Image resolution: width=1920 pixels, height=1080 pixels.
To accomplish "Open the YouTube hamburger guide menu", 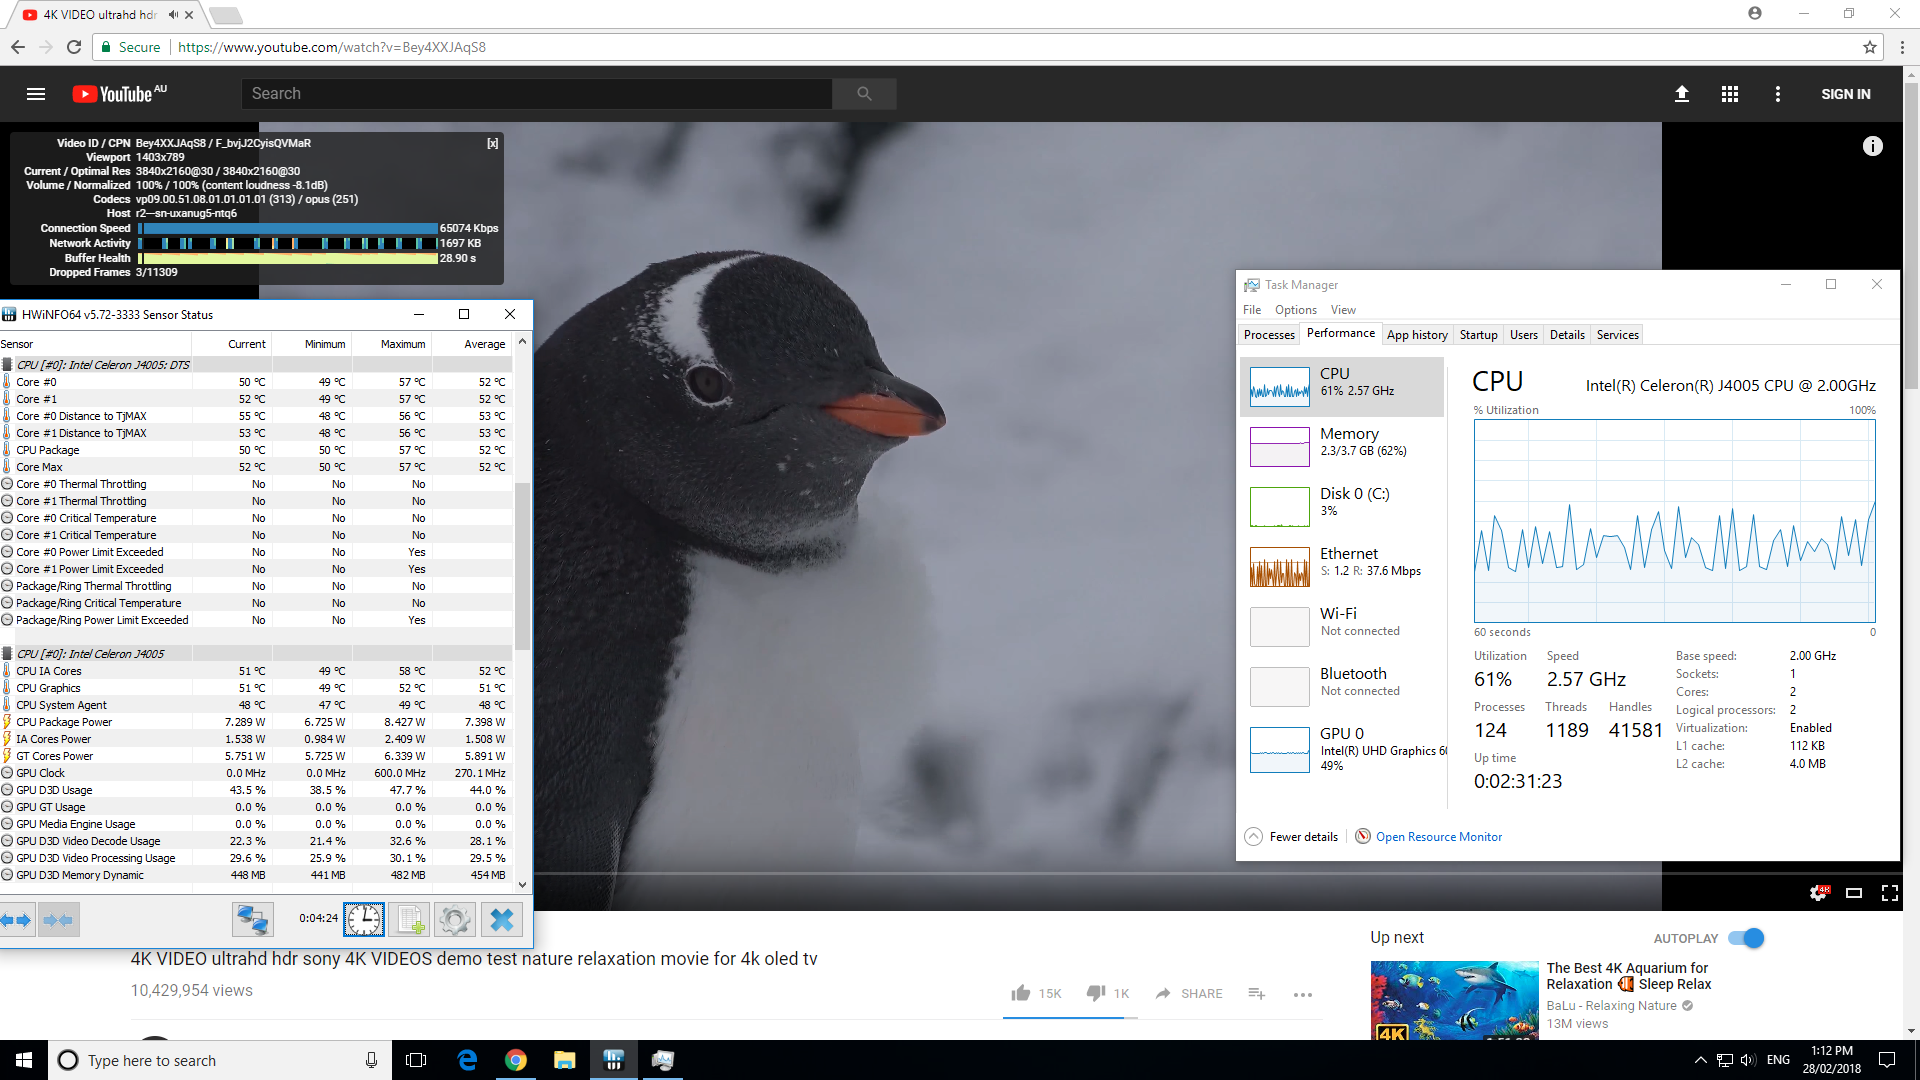I will pos(36,94).
